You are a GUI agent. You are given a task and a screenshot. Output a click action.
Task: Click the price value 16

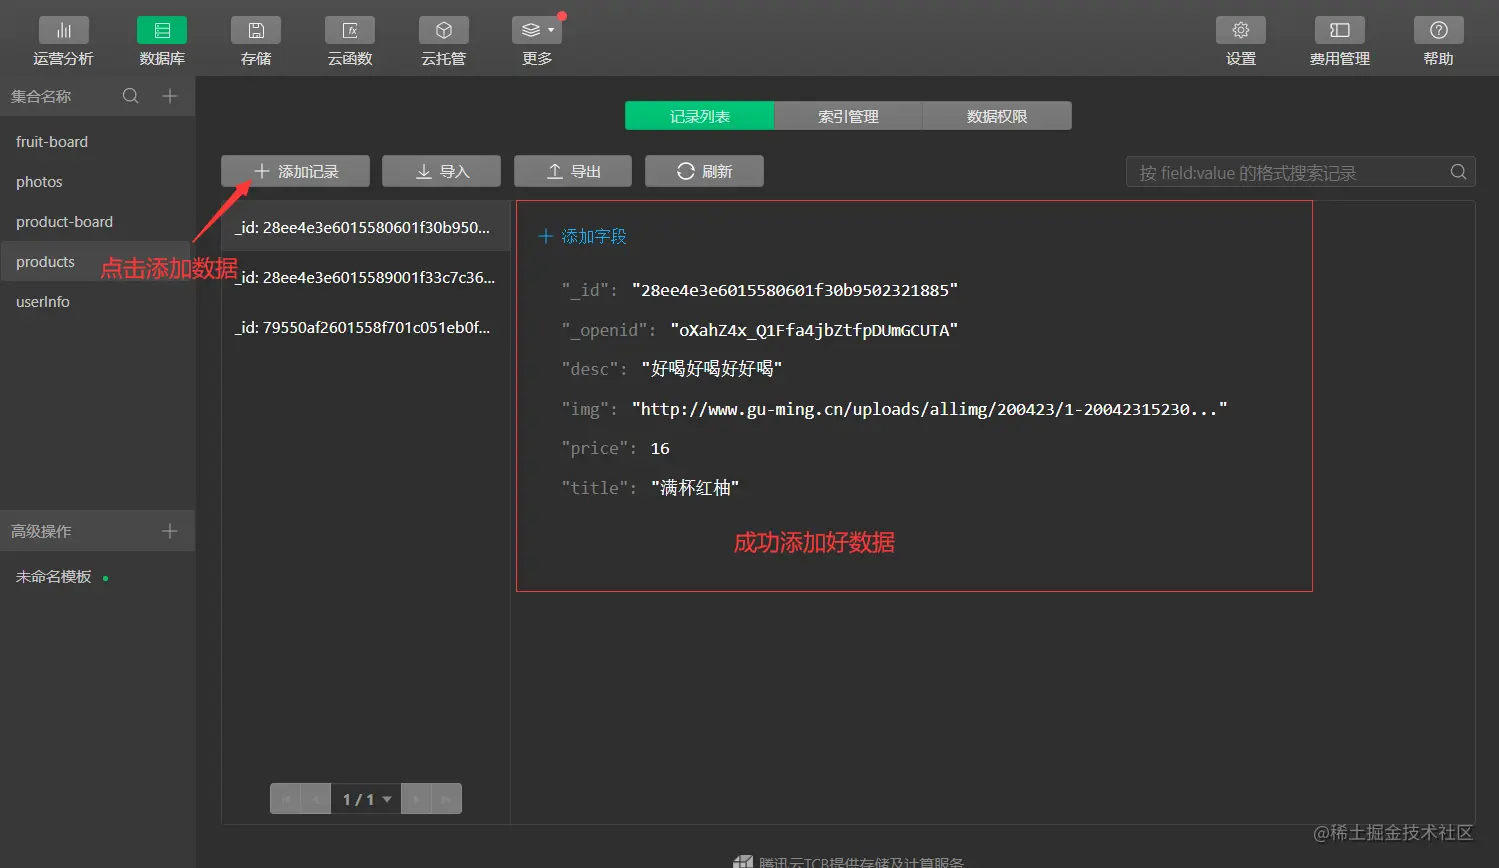660,448
